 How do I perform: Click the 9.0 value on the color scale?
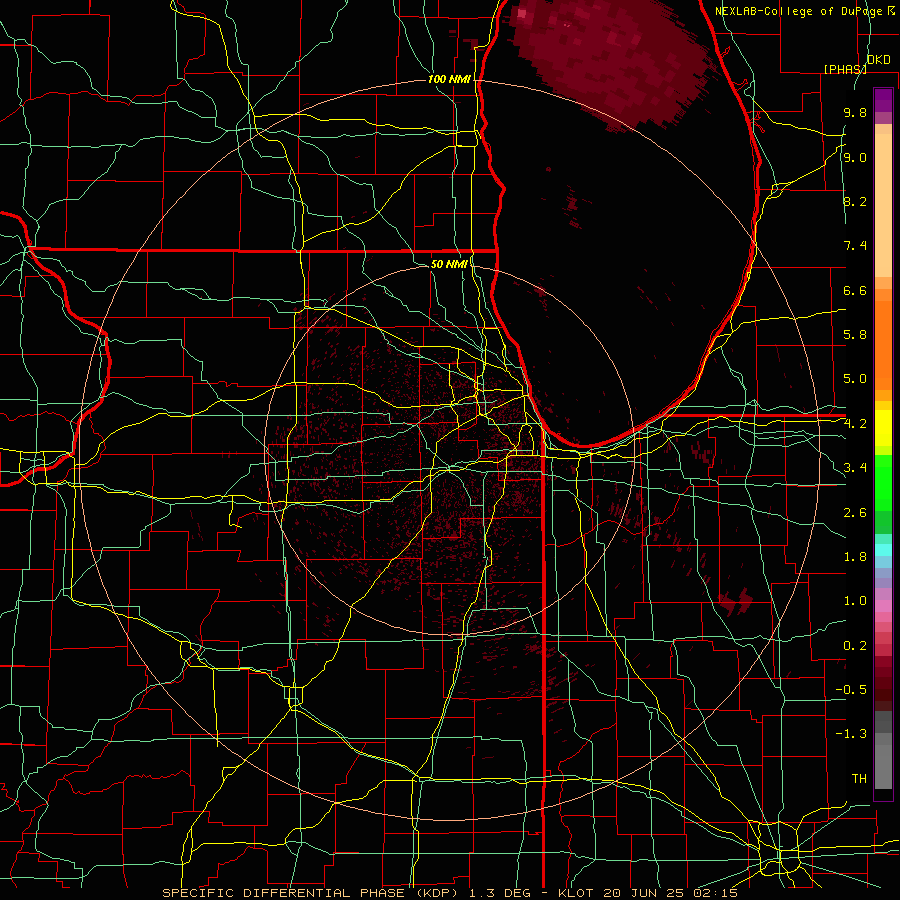(855, 157)
